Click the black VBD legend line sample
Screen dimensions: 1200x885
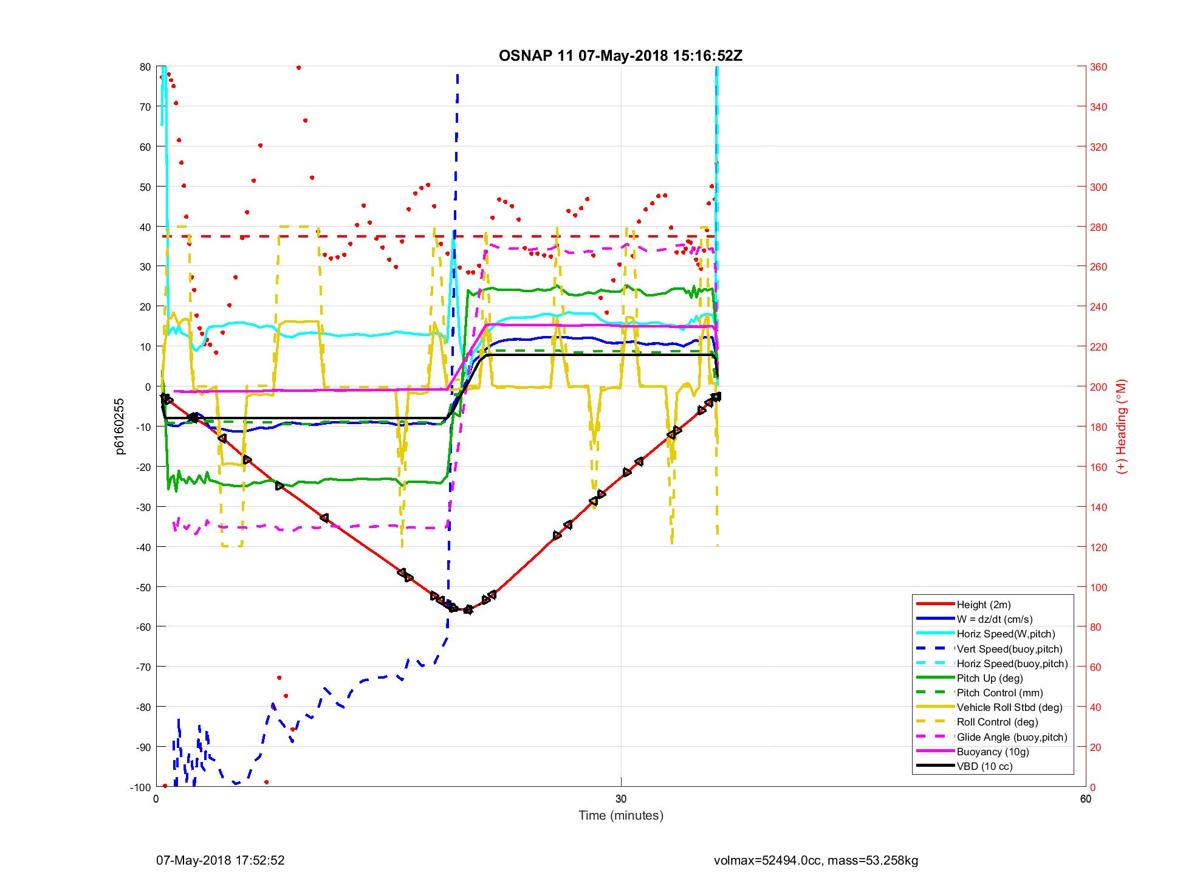click(934, 766)
